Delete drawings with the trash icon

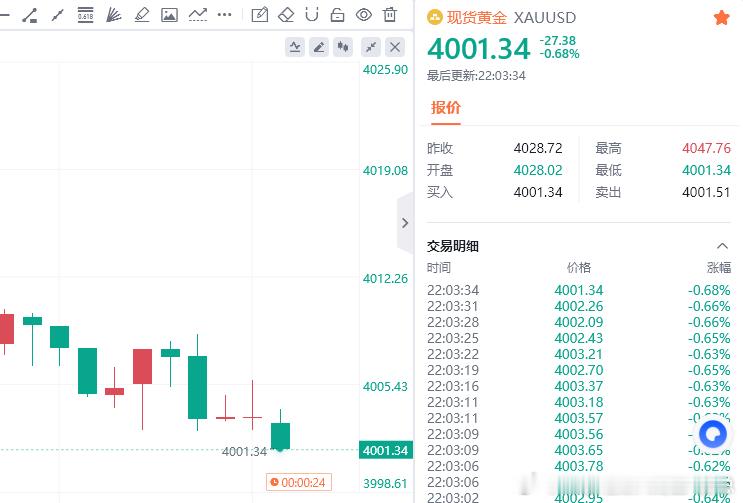coord(390,15)
